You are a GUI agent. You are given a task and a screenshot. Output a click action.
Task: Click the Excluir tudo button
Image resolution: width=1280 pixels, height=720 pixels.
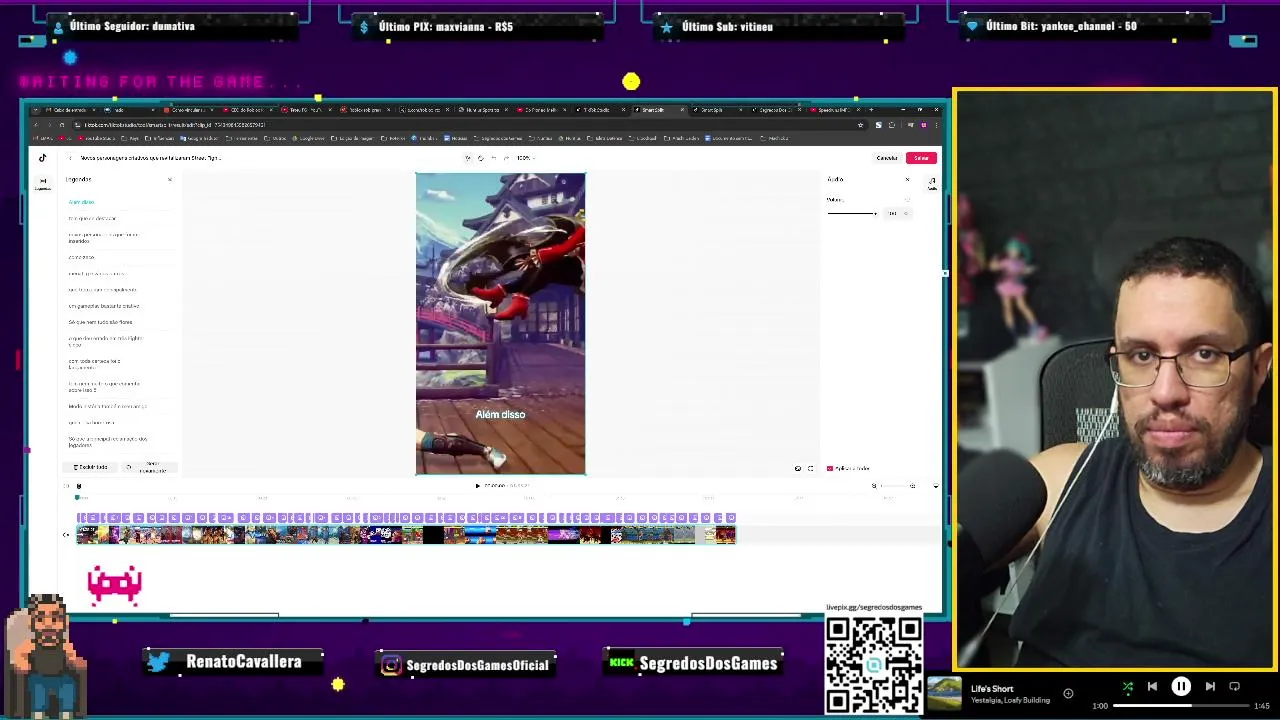tap(91, 467)
